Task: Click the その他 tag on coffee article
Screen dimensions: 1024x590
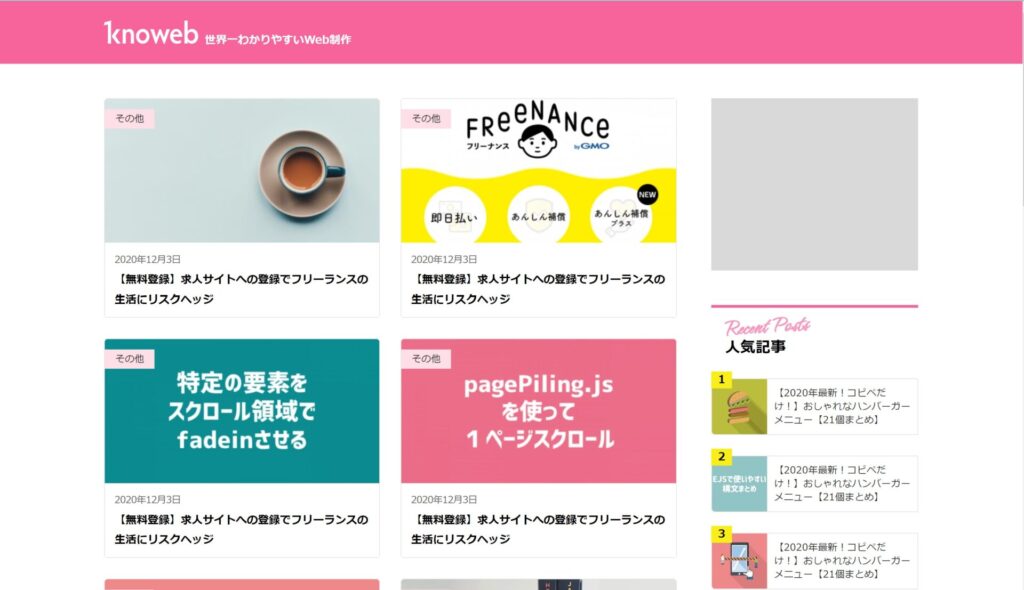Action: [129, 118]
